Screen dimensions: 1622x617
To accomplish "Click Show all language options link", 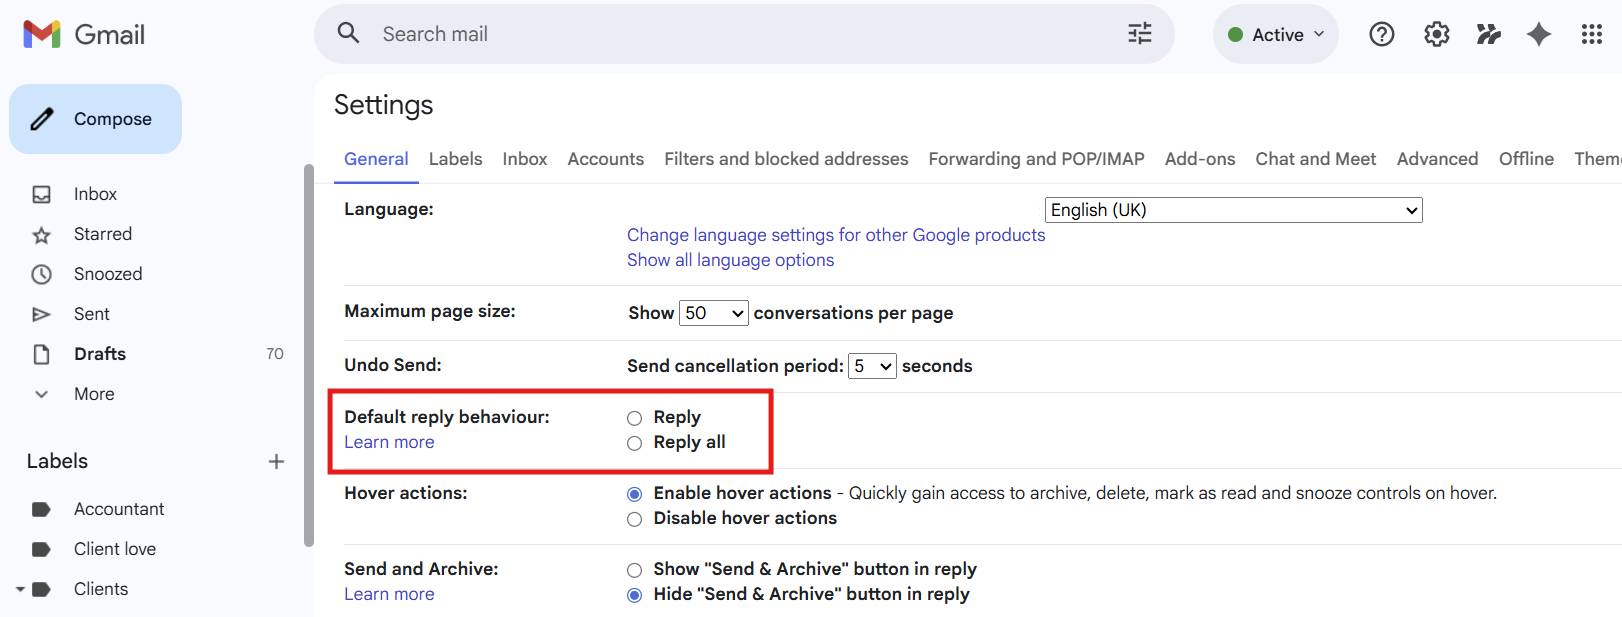I will coord(730,260).
